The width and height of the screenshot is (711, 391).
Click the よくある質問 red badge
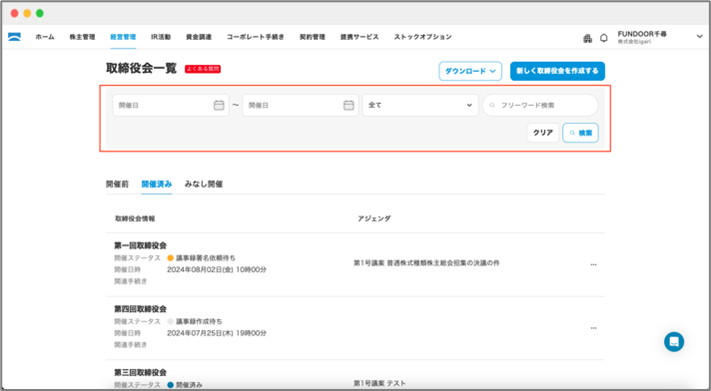click(x=203, y=69)
